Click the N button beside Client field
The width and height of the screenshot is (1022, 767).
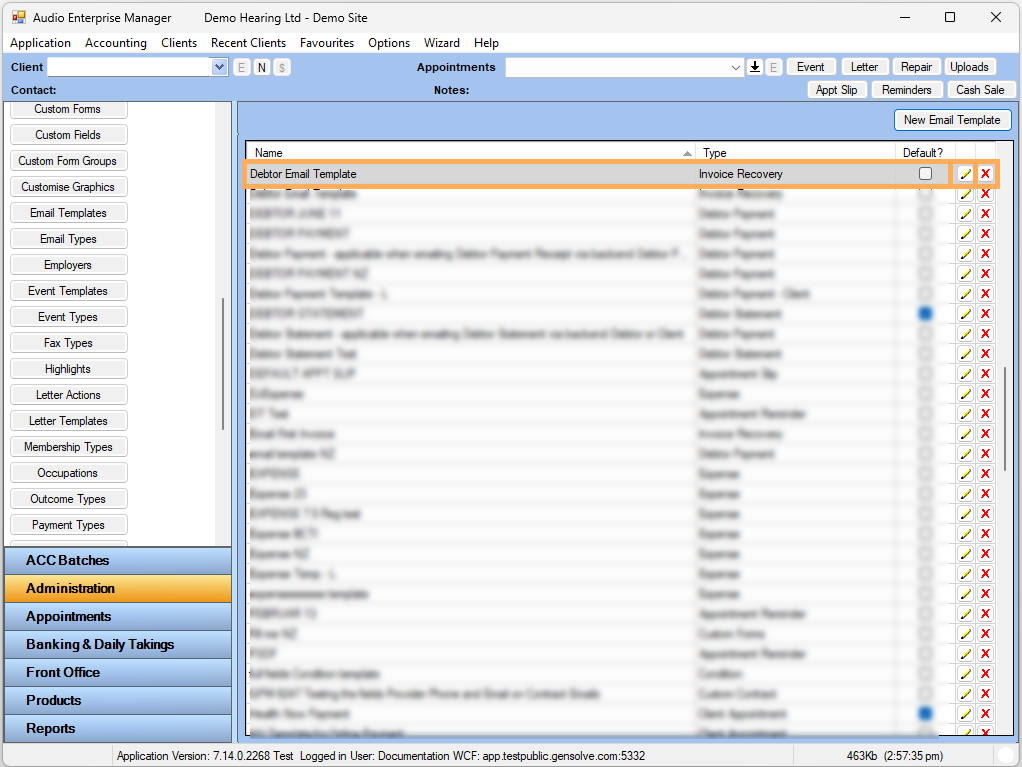262,67
